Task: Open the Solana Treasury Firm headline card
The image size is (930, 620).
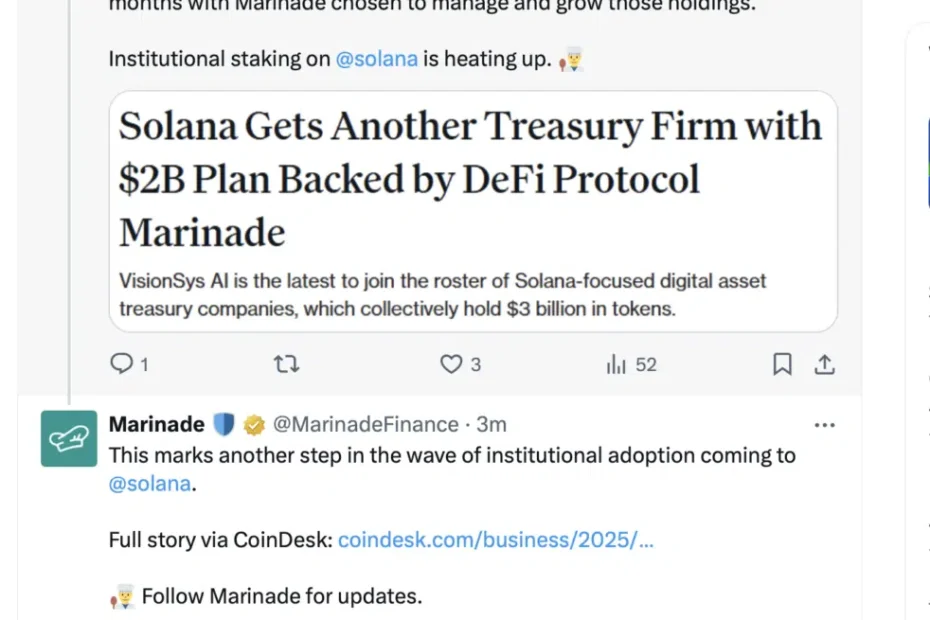Action: [x=470, y=179]
